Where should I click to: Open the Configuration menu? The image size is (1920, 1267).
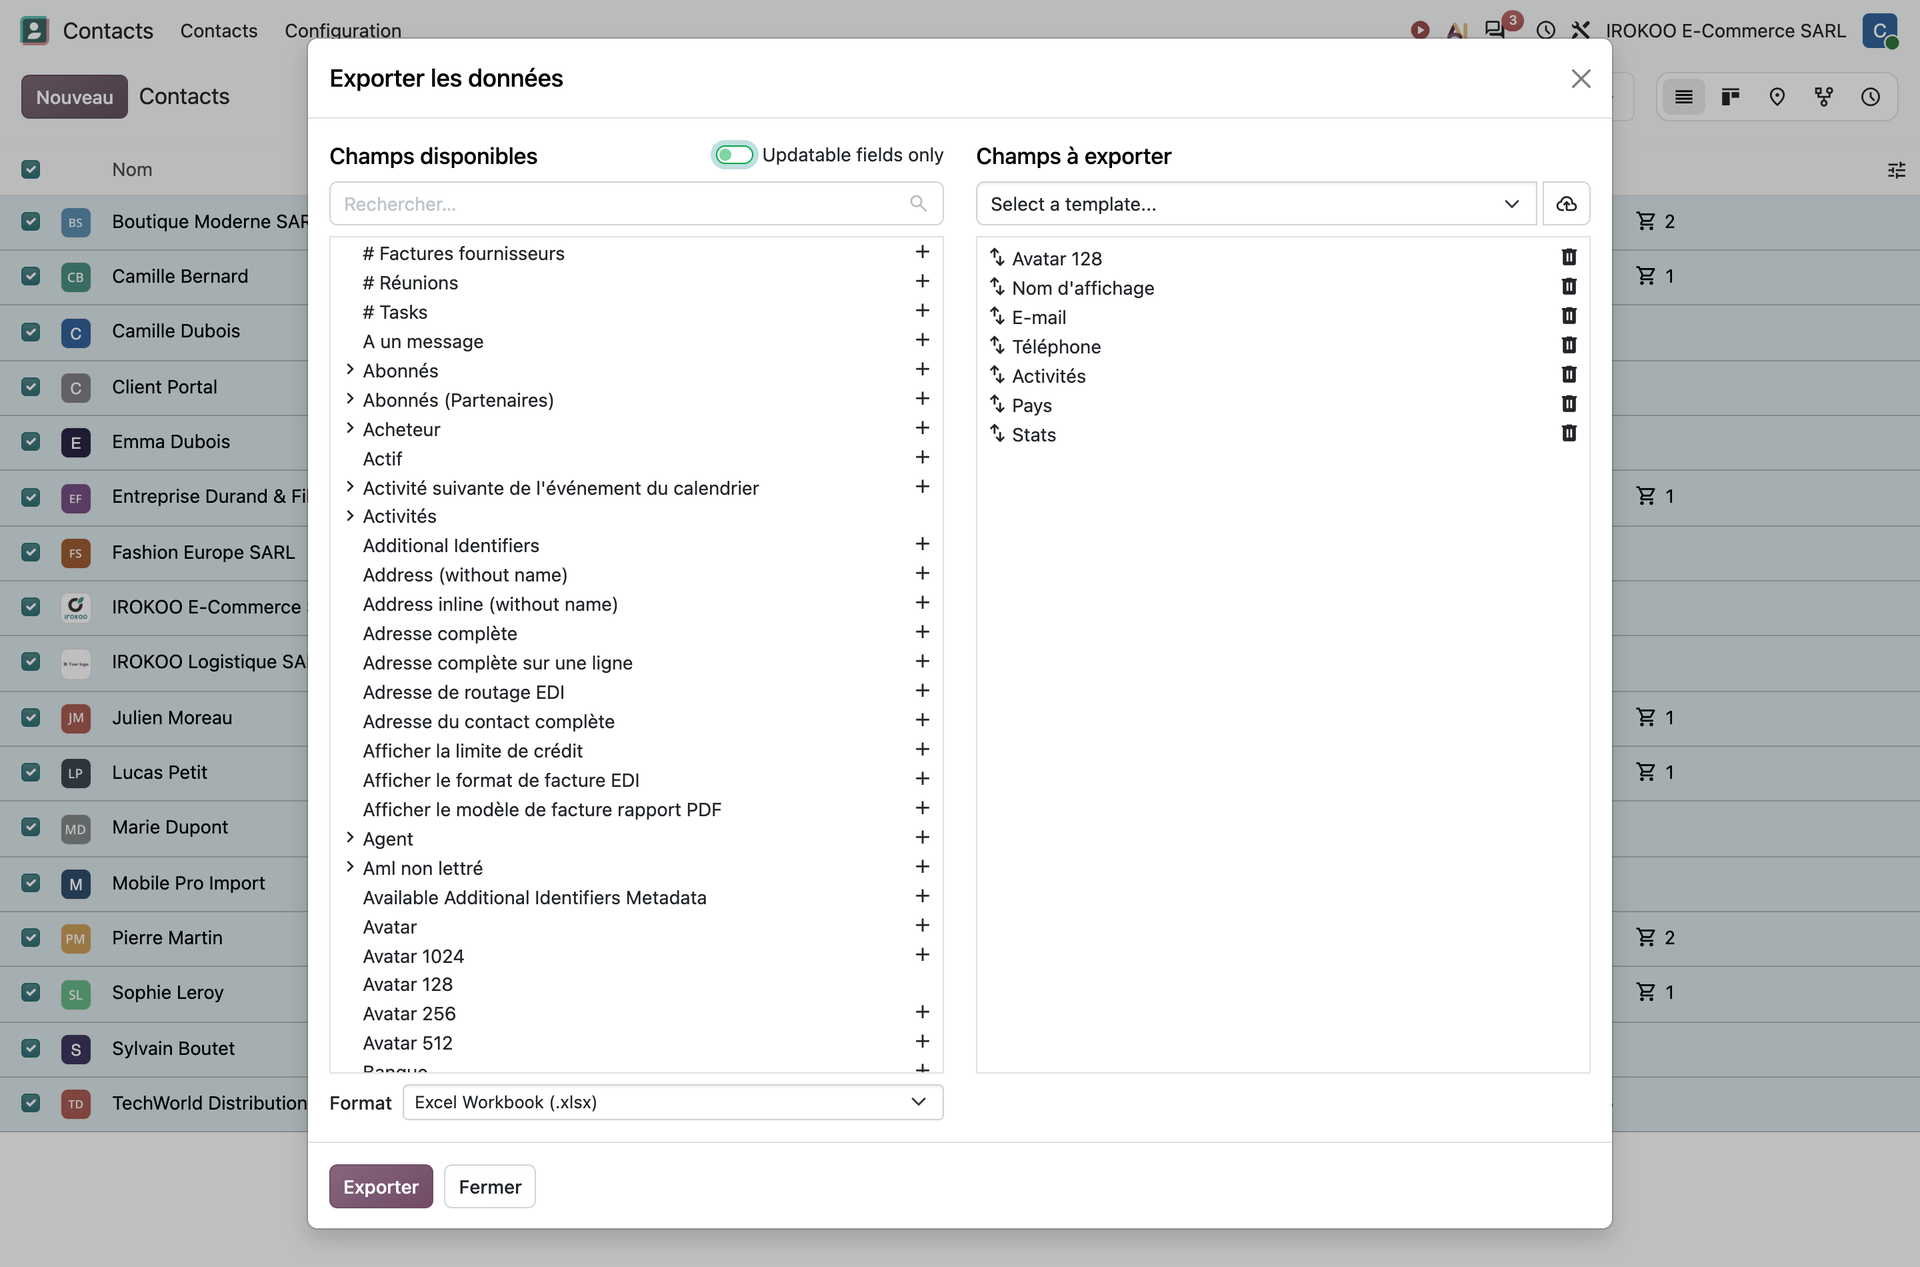pos(343,30)
